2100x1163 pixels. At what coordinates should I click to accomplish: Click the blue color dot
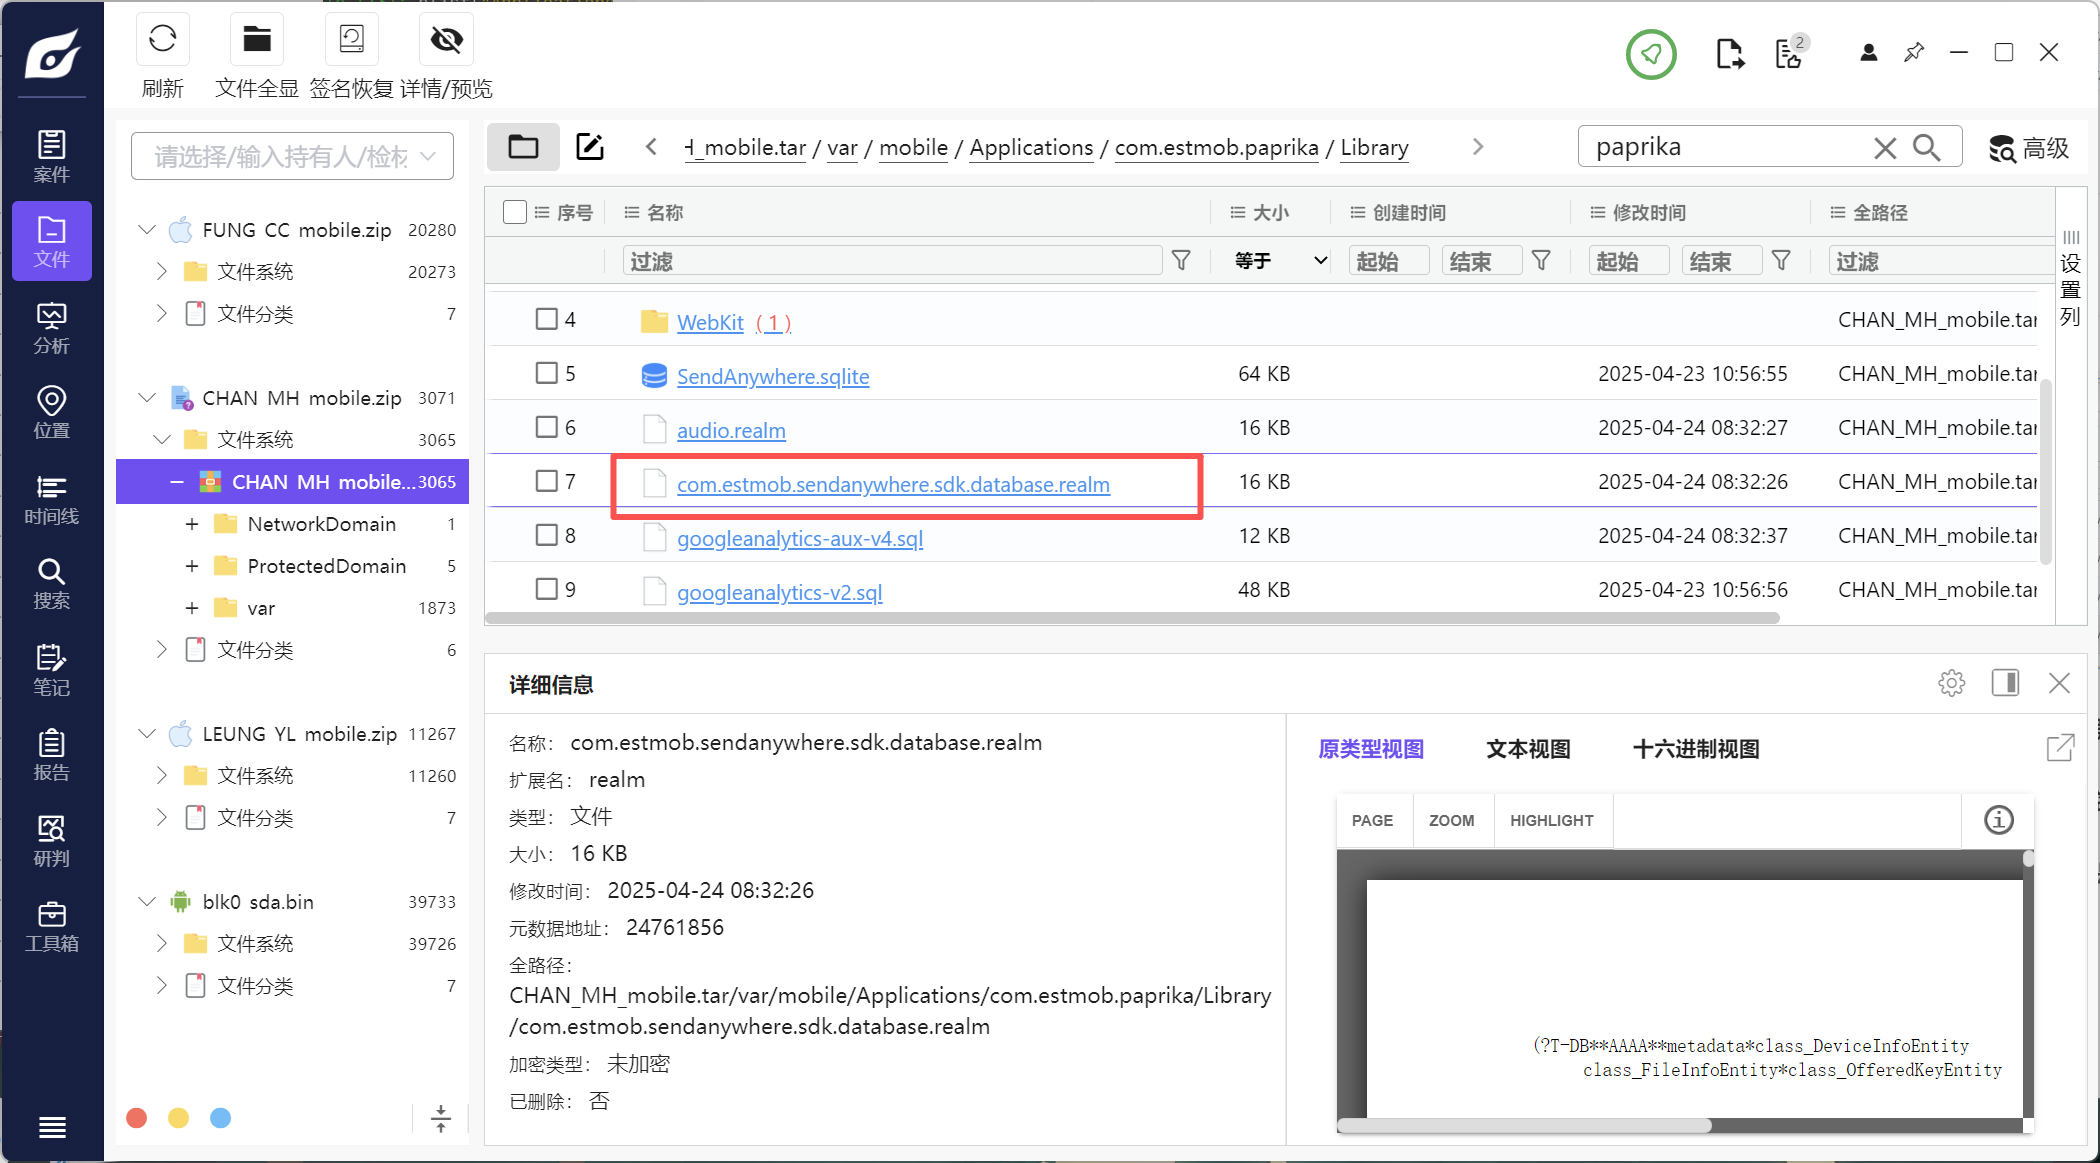(x=221, y=1118)
